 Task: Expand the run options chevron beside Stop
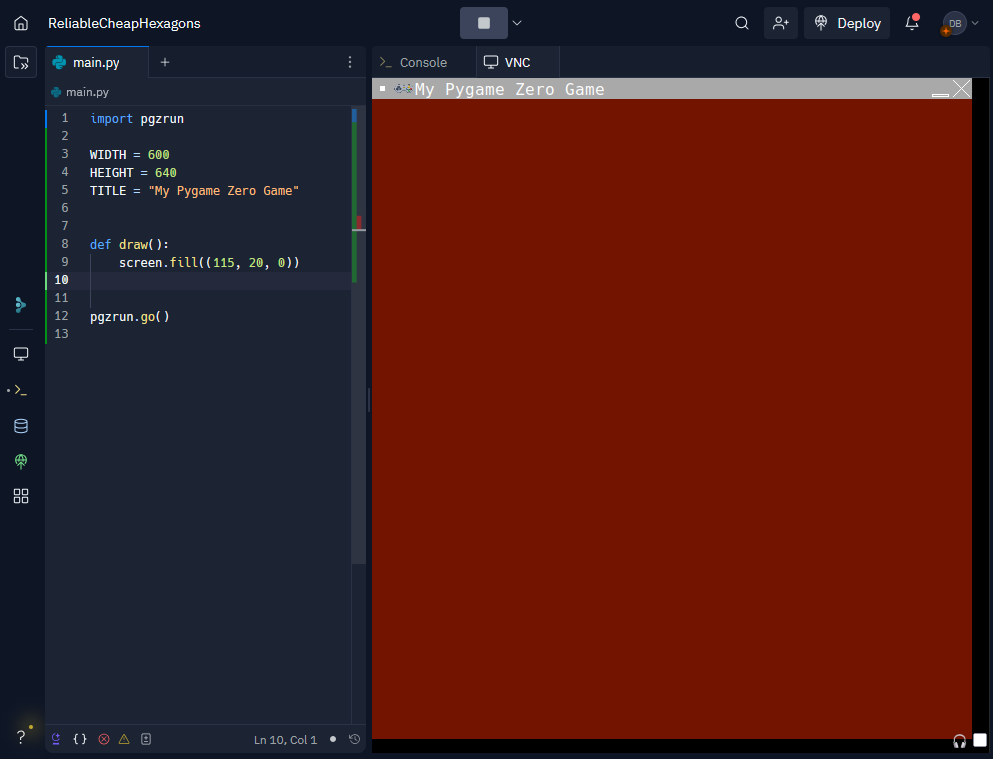coord(517,23)
